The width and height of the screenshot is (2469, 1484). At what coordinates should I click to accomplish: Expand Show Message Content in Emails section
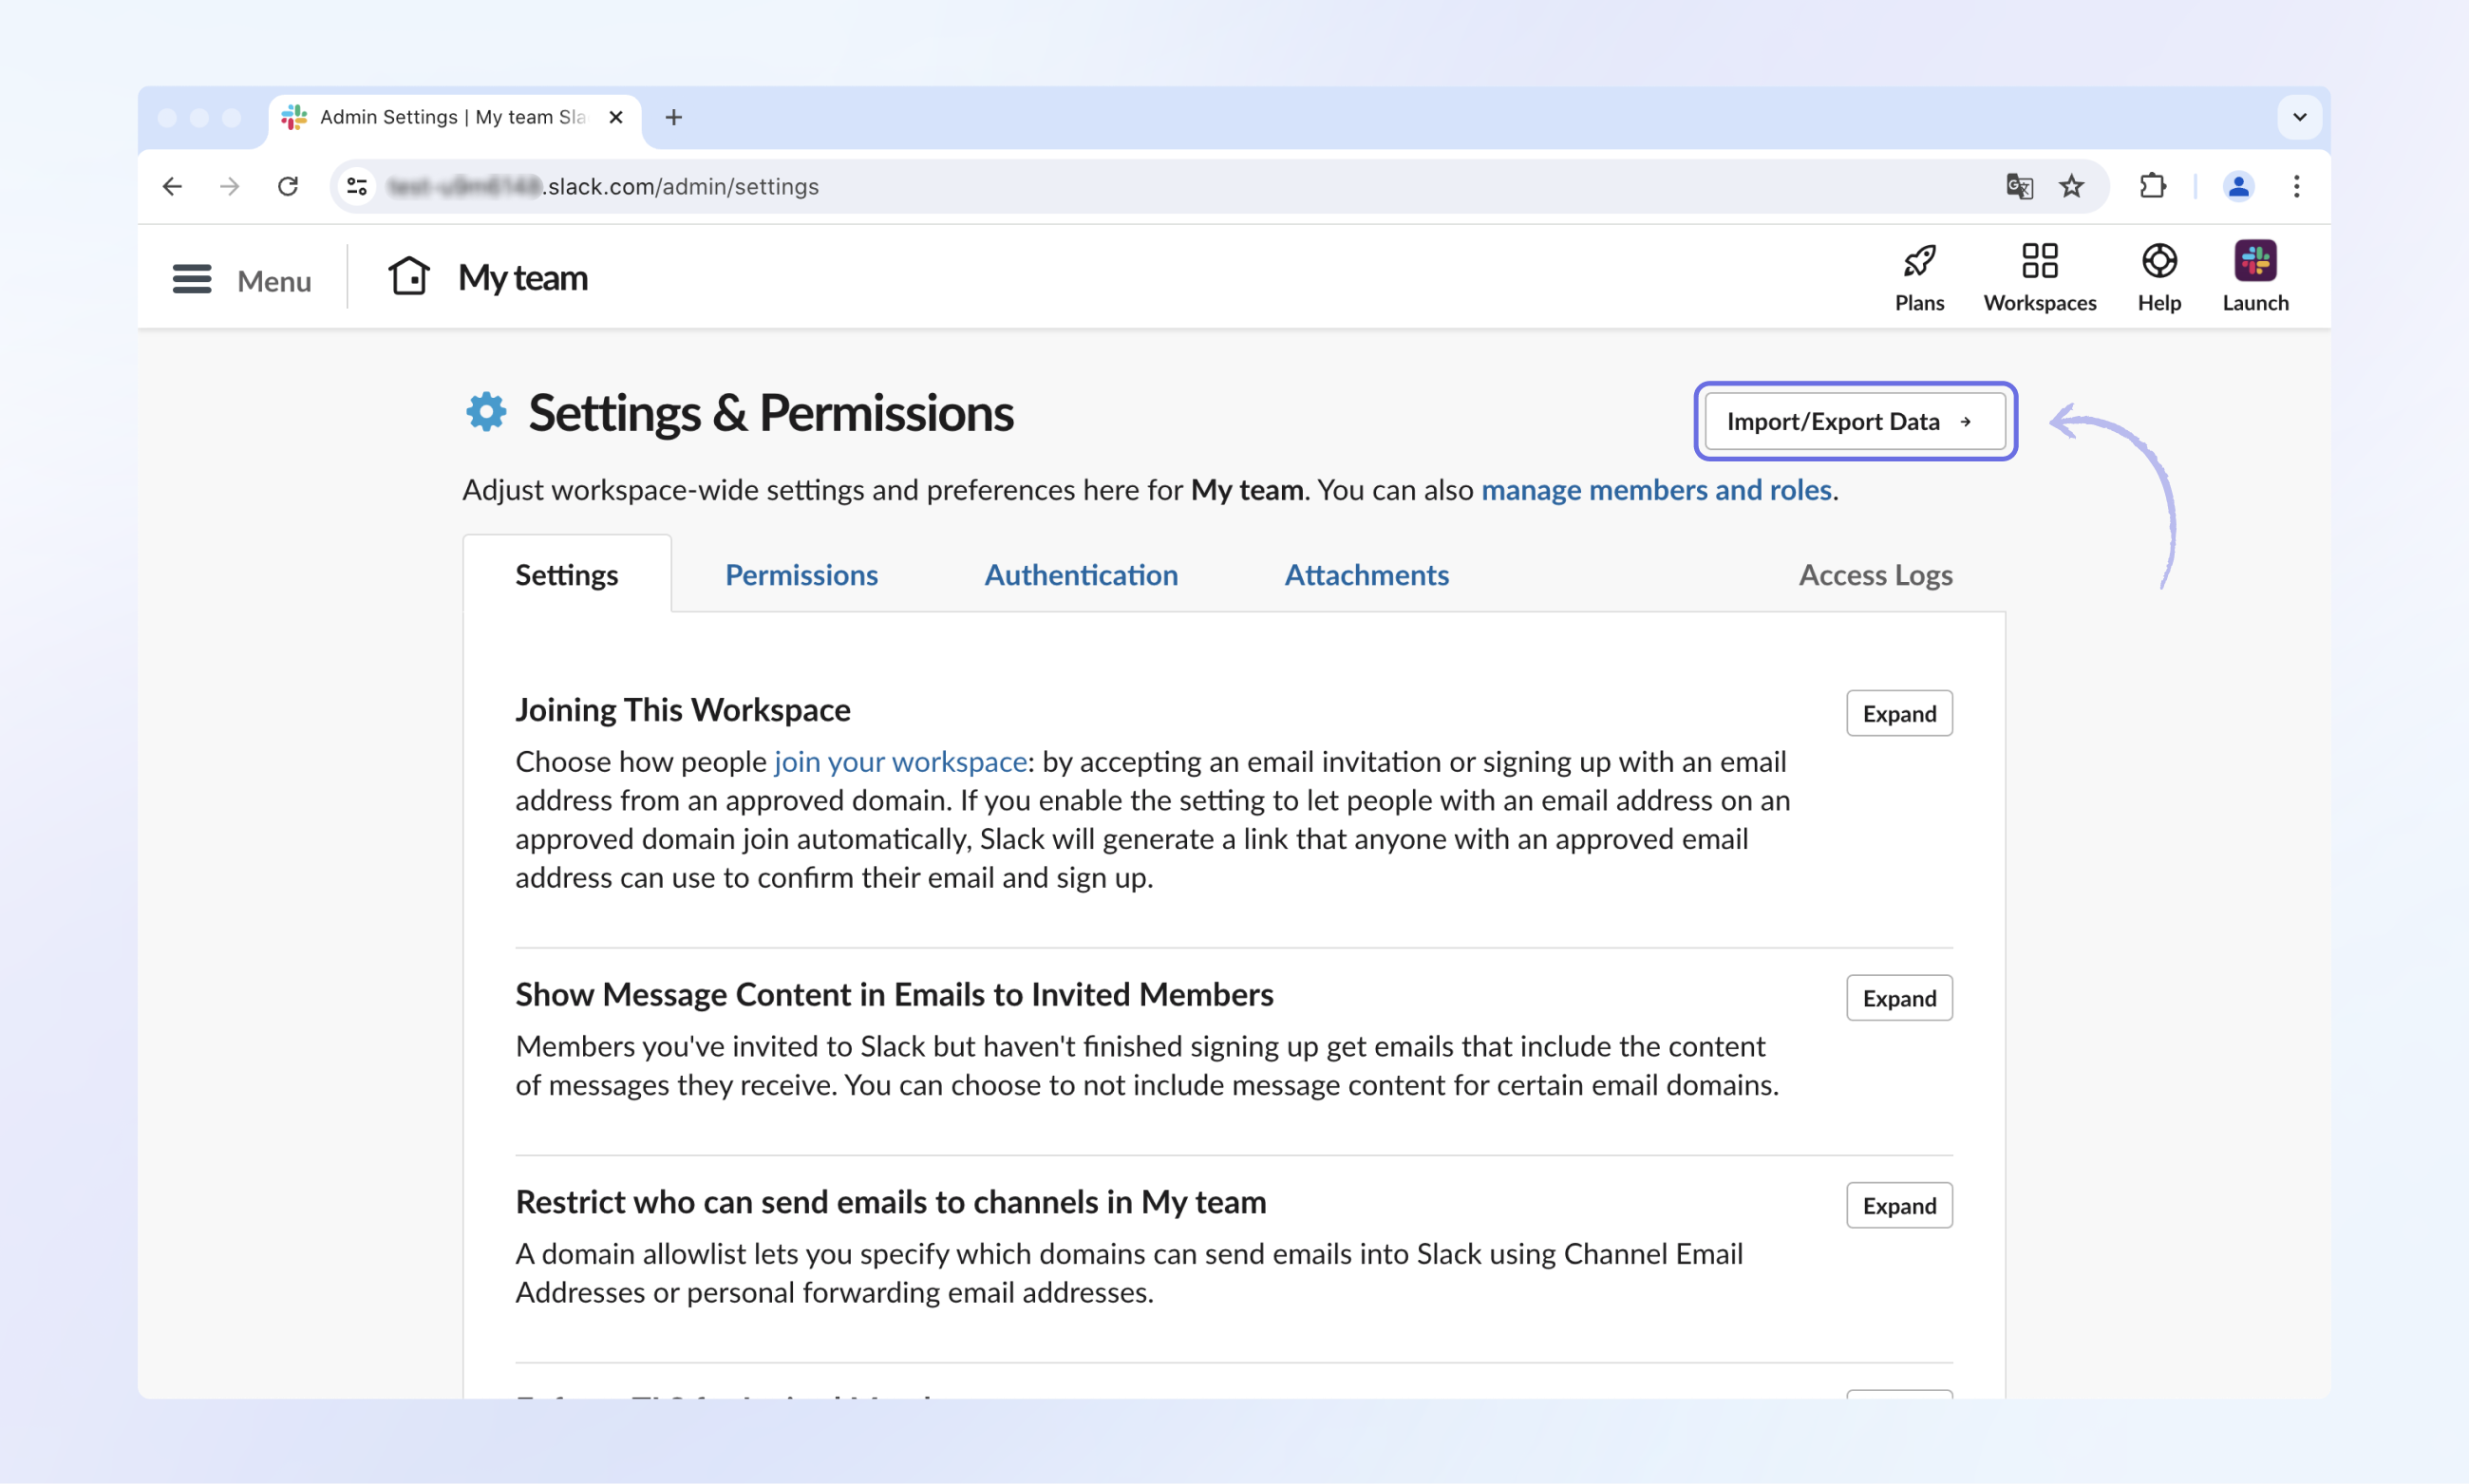pos(1898,998)
